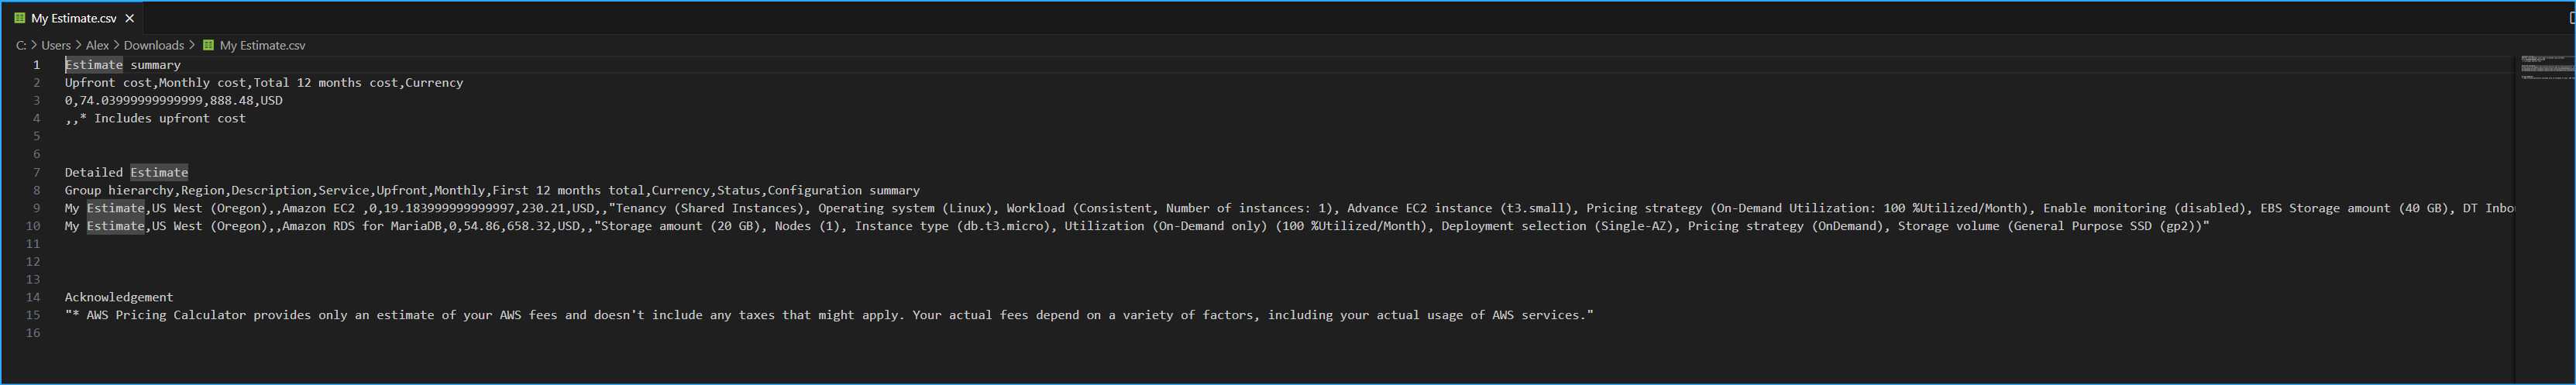Click 'Amazon EC2' on line 9

click(x=318, y=208)
